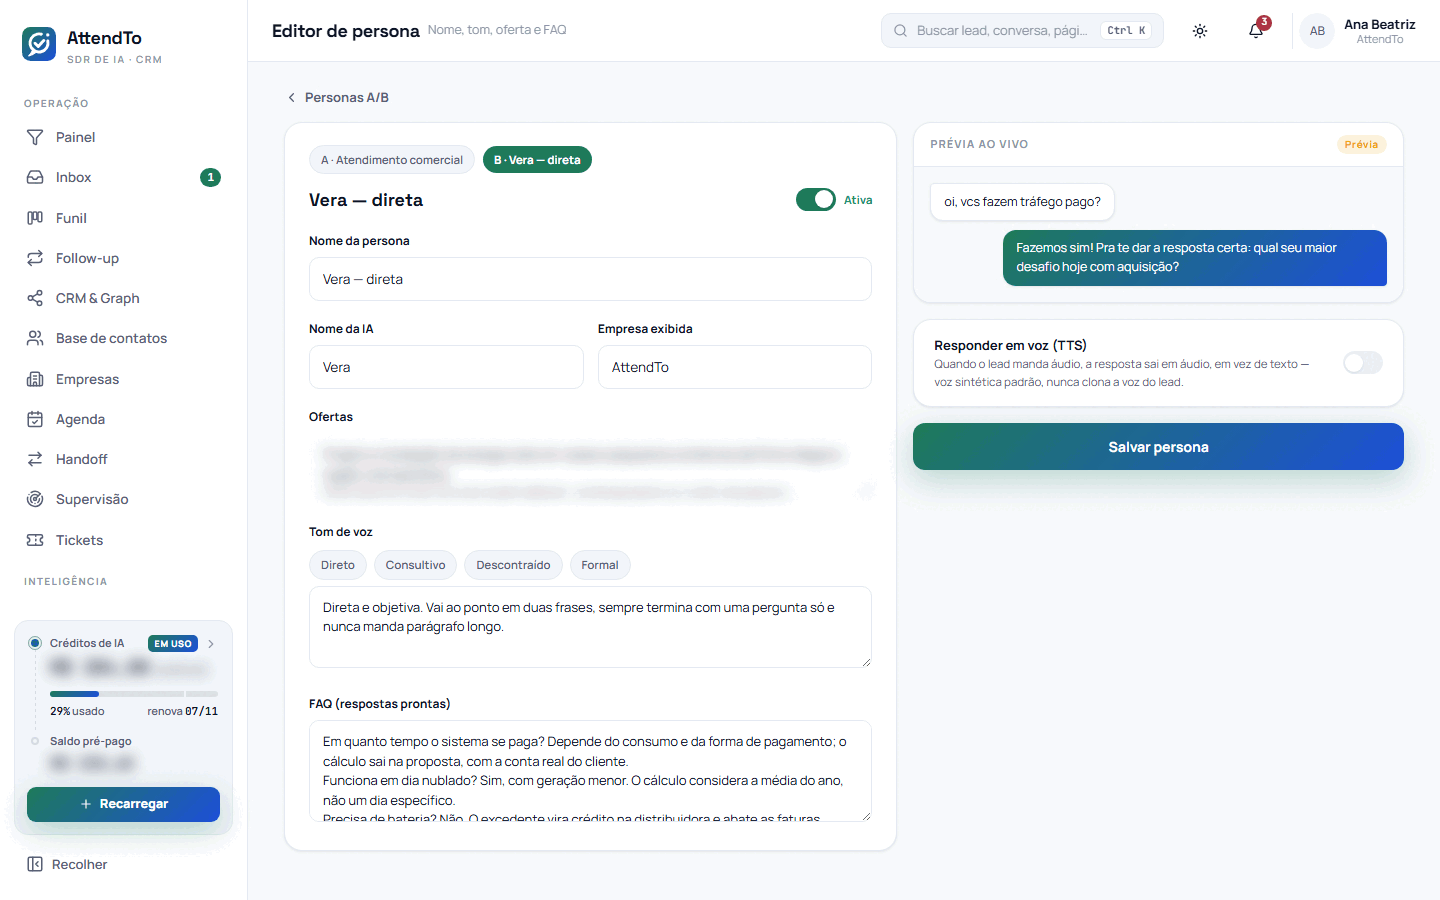Click the FAQ respostas prontas textarea
Screen dimensions: 1440x900
[x=590, y=771]
